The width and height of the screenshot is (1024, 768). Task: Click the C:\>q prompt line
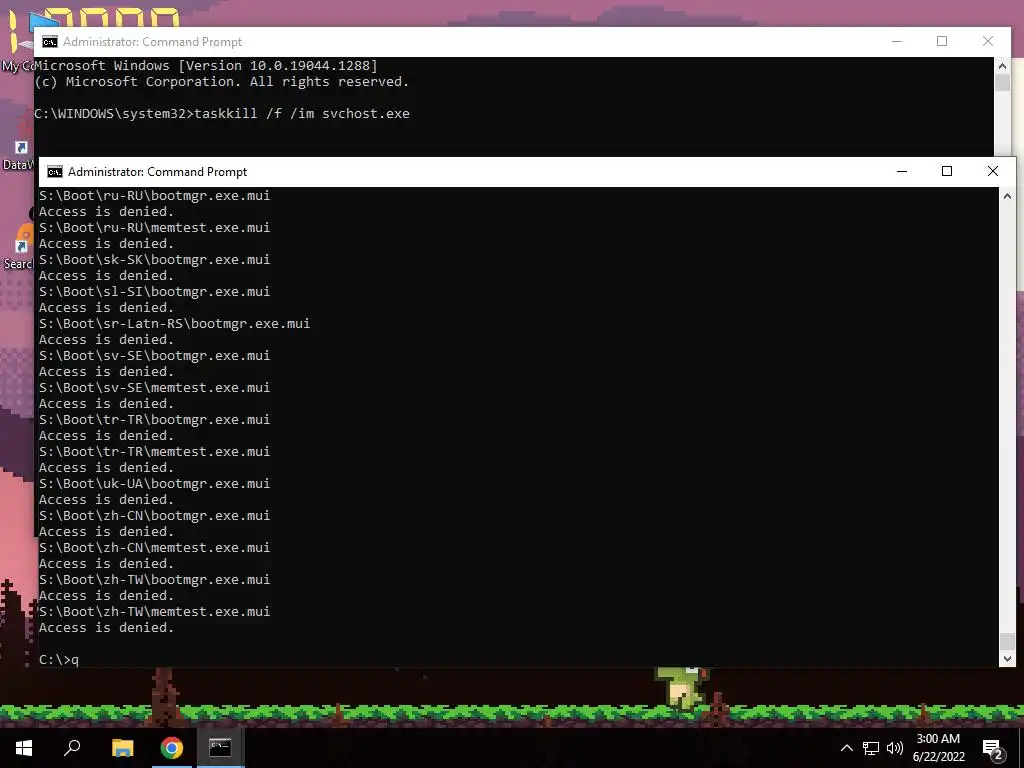pyautogui.click(x=59, y=660)
